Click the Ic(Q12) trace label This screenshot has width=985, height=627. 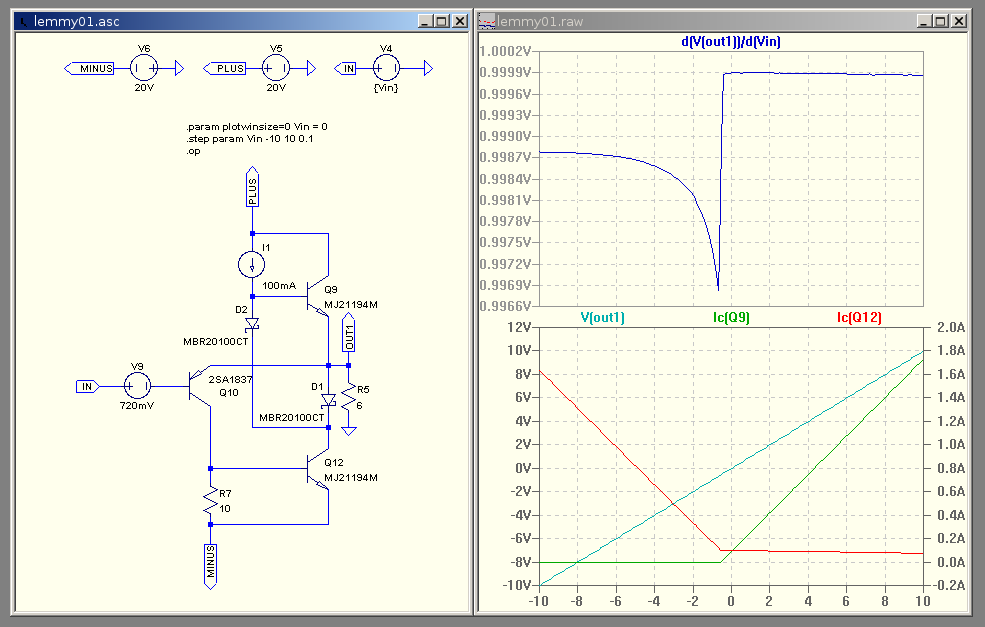(859, 317)
